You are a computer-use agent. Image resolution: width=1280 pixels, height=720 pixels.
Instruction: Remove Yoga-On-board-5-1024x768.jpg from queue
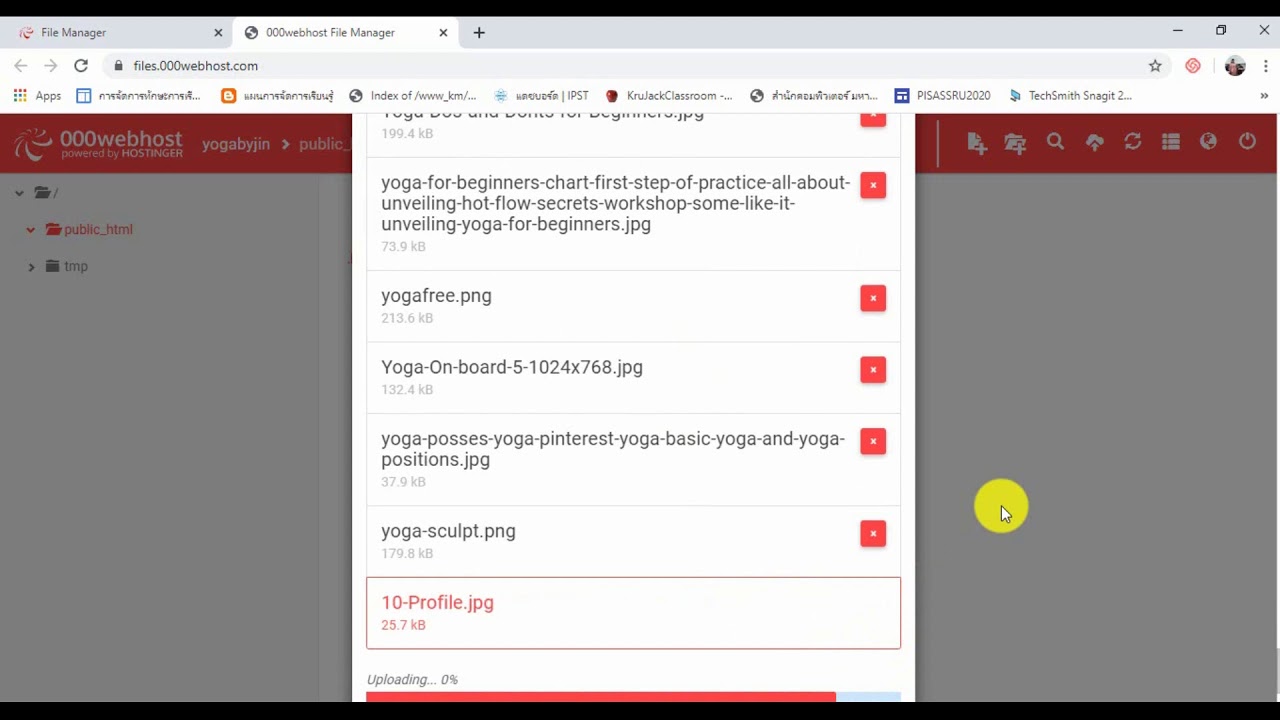(x=873, y=369)
